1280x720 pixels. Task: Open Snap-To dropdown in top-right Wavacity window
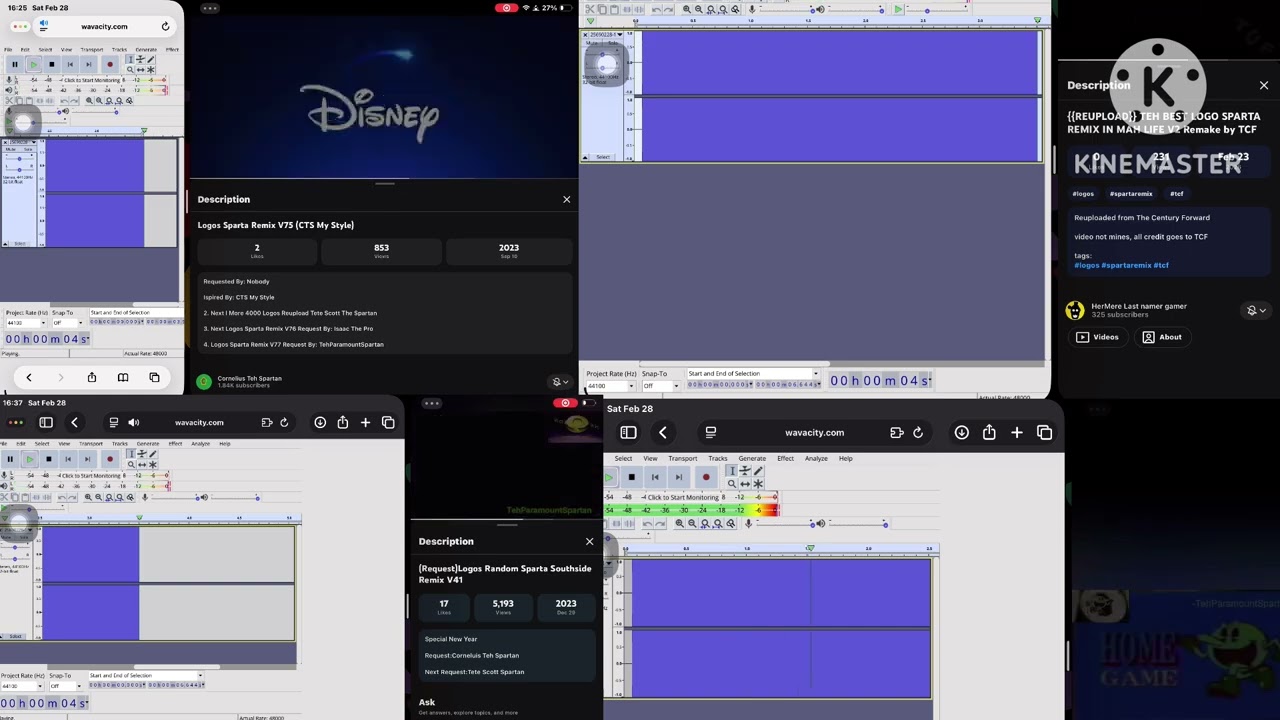(x=659, y=386)
